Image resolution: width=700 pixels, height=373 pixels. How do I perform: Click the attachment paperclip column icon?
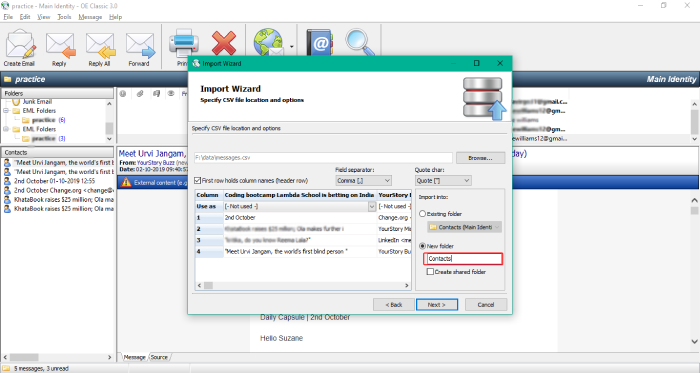(140, 94)
